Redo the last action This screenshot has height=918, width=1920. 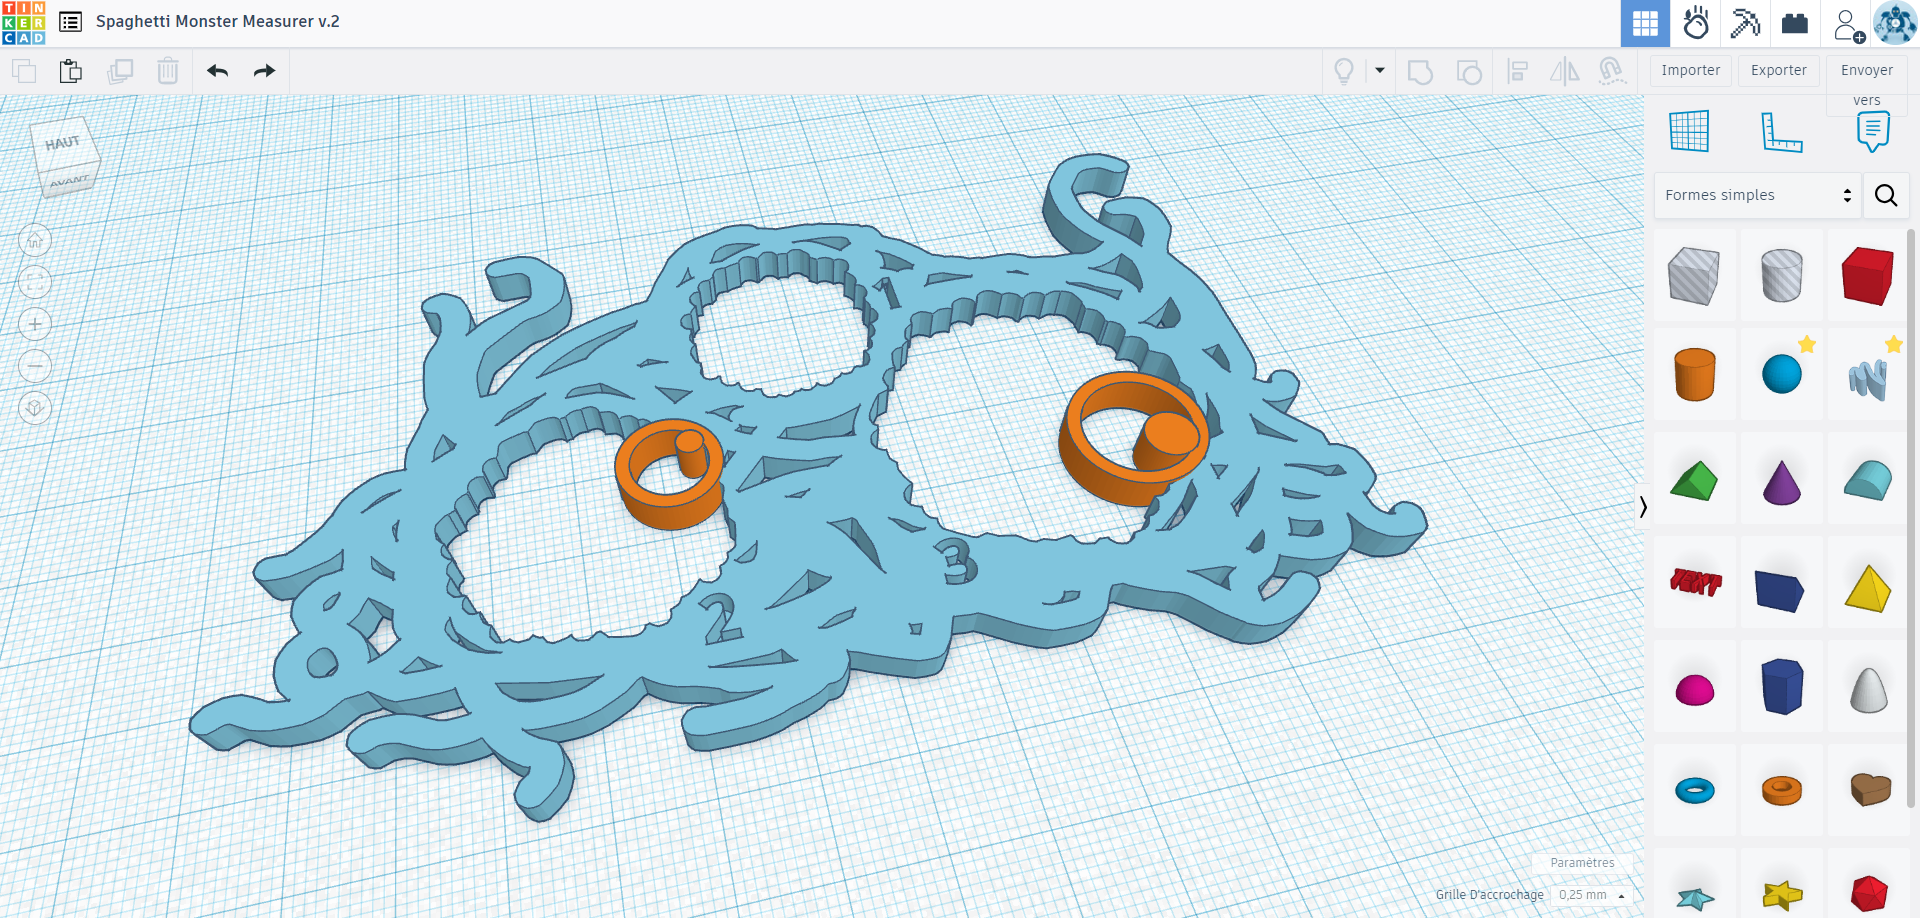(264, 71)
